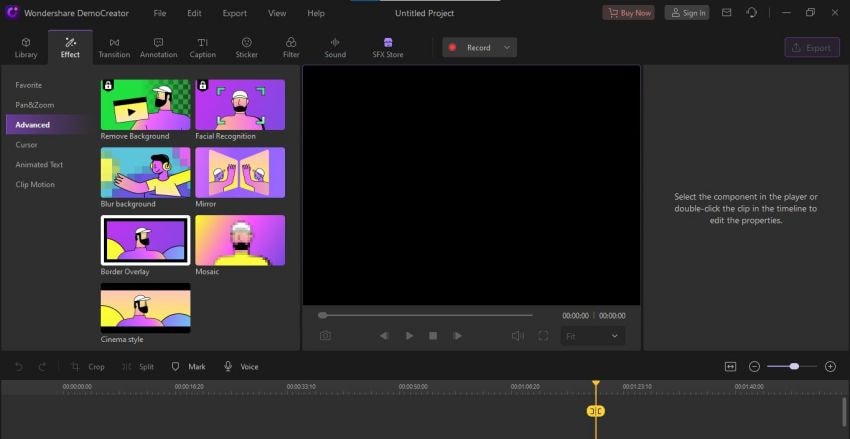Click the snapshot camera icon
Screen dimensions: 850x439
(325, 336)
